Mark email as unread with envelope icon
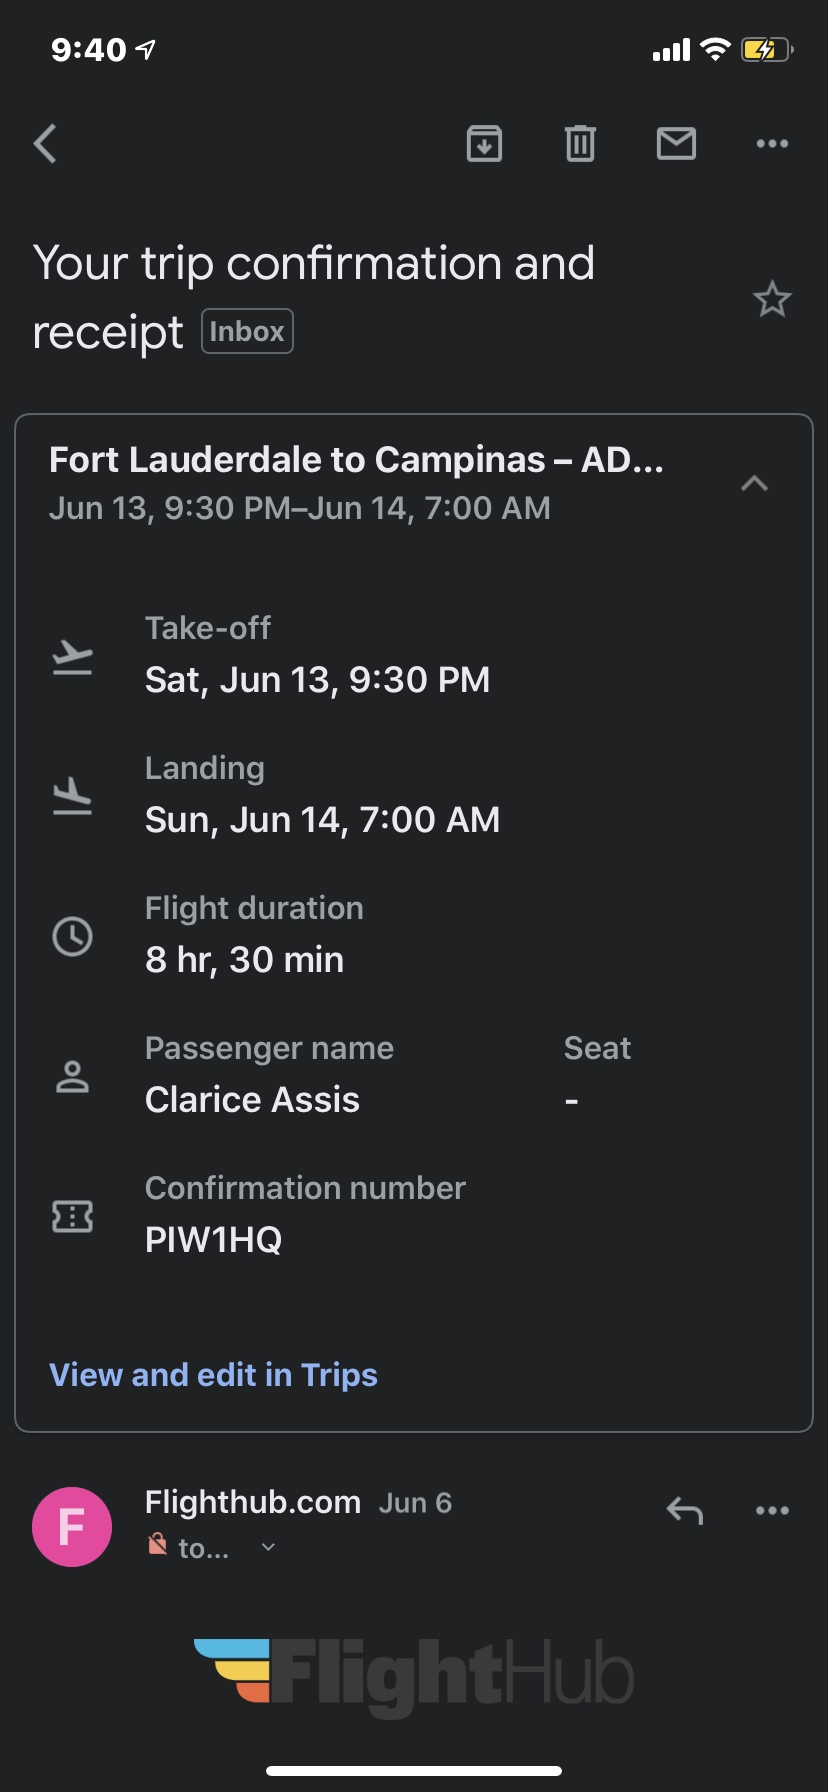Screen dimensions: 828x1792 click(x=676, y=144)
